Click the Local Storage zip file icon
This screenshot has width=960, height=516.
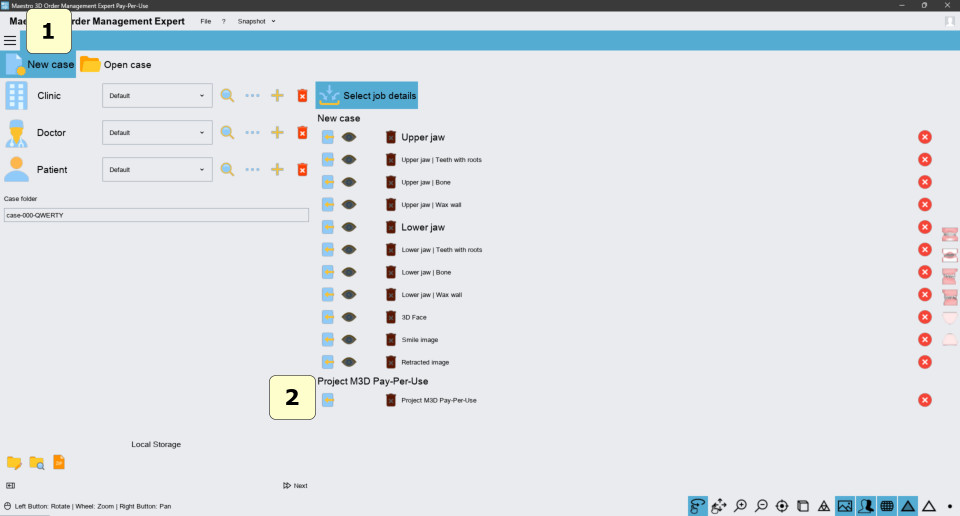point(59,462)
